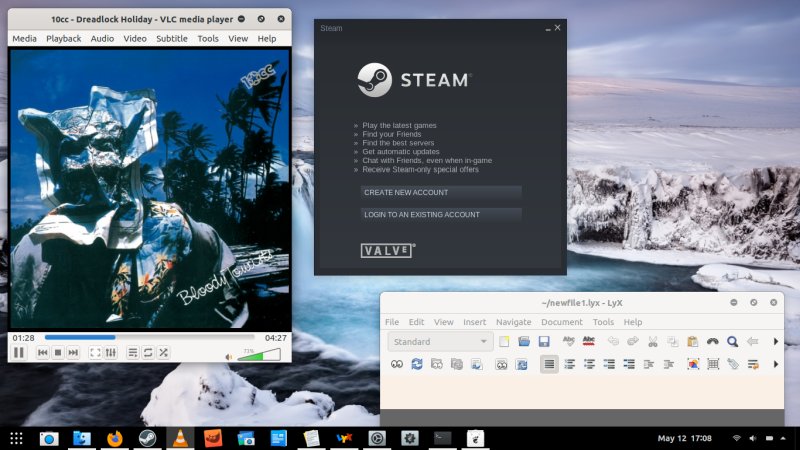Open the Playback menu in VLC
800x450 pixels.
[x=63, y=38]
